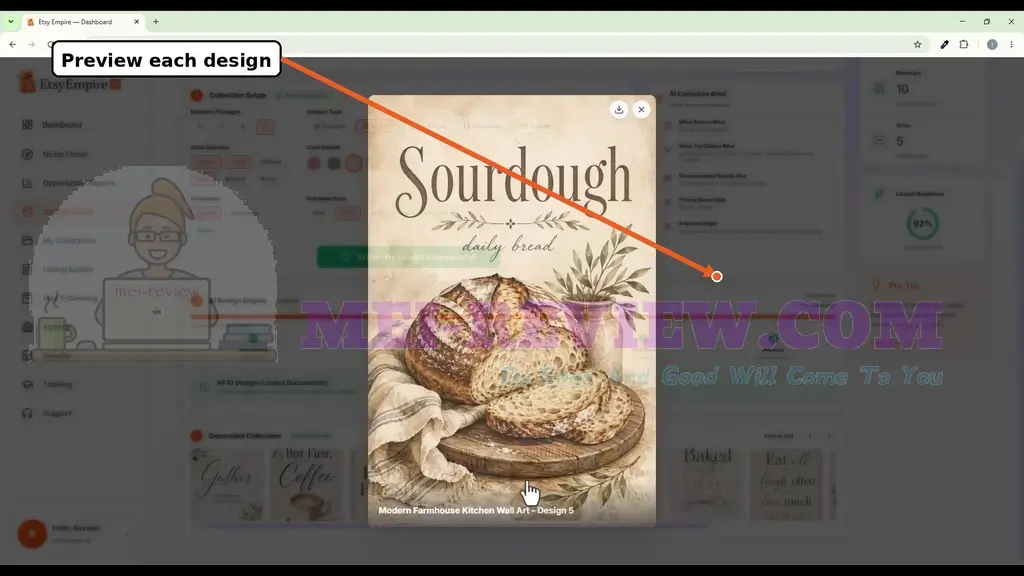Screen dimensions: 1024x576
Task: Click the 92% Launch Readiness ring
Action: [922, 224]
